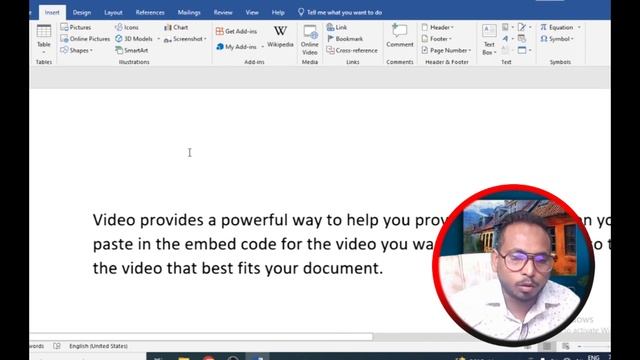The width and height of the screenshot is (640, 360).
Task: Open the Object dropdown arrow
Action: (530, 50)
